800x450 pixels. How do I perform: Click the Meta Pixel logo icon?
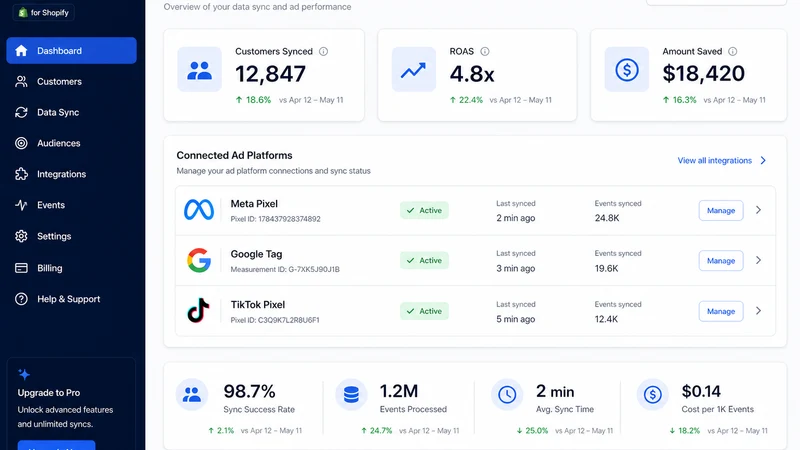pos(199,210)
